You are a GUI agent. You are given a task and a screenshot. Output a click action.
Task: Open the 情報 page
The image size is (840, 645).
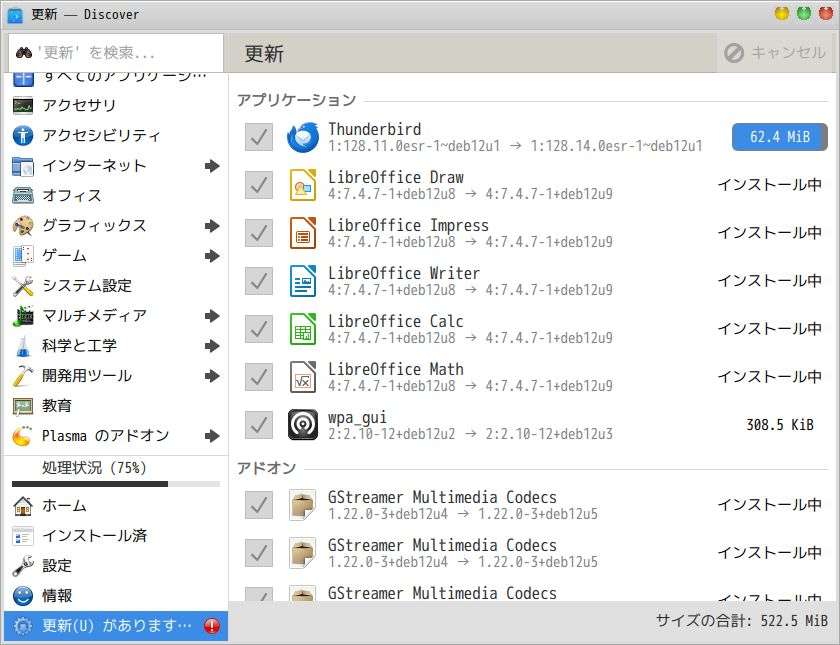click(116, 596)
